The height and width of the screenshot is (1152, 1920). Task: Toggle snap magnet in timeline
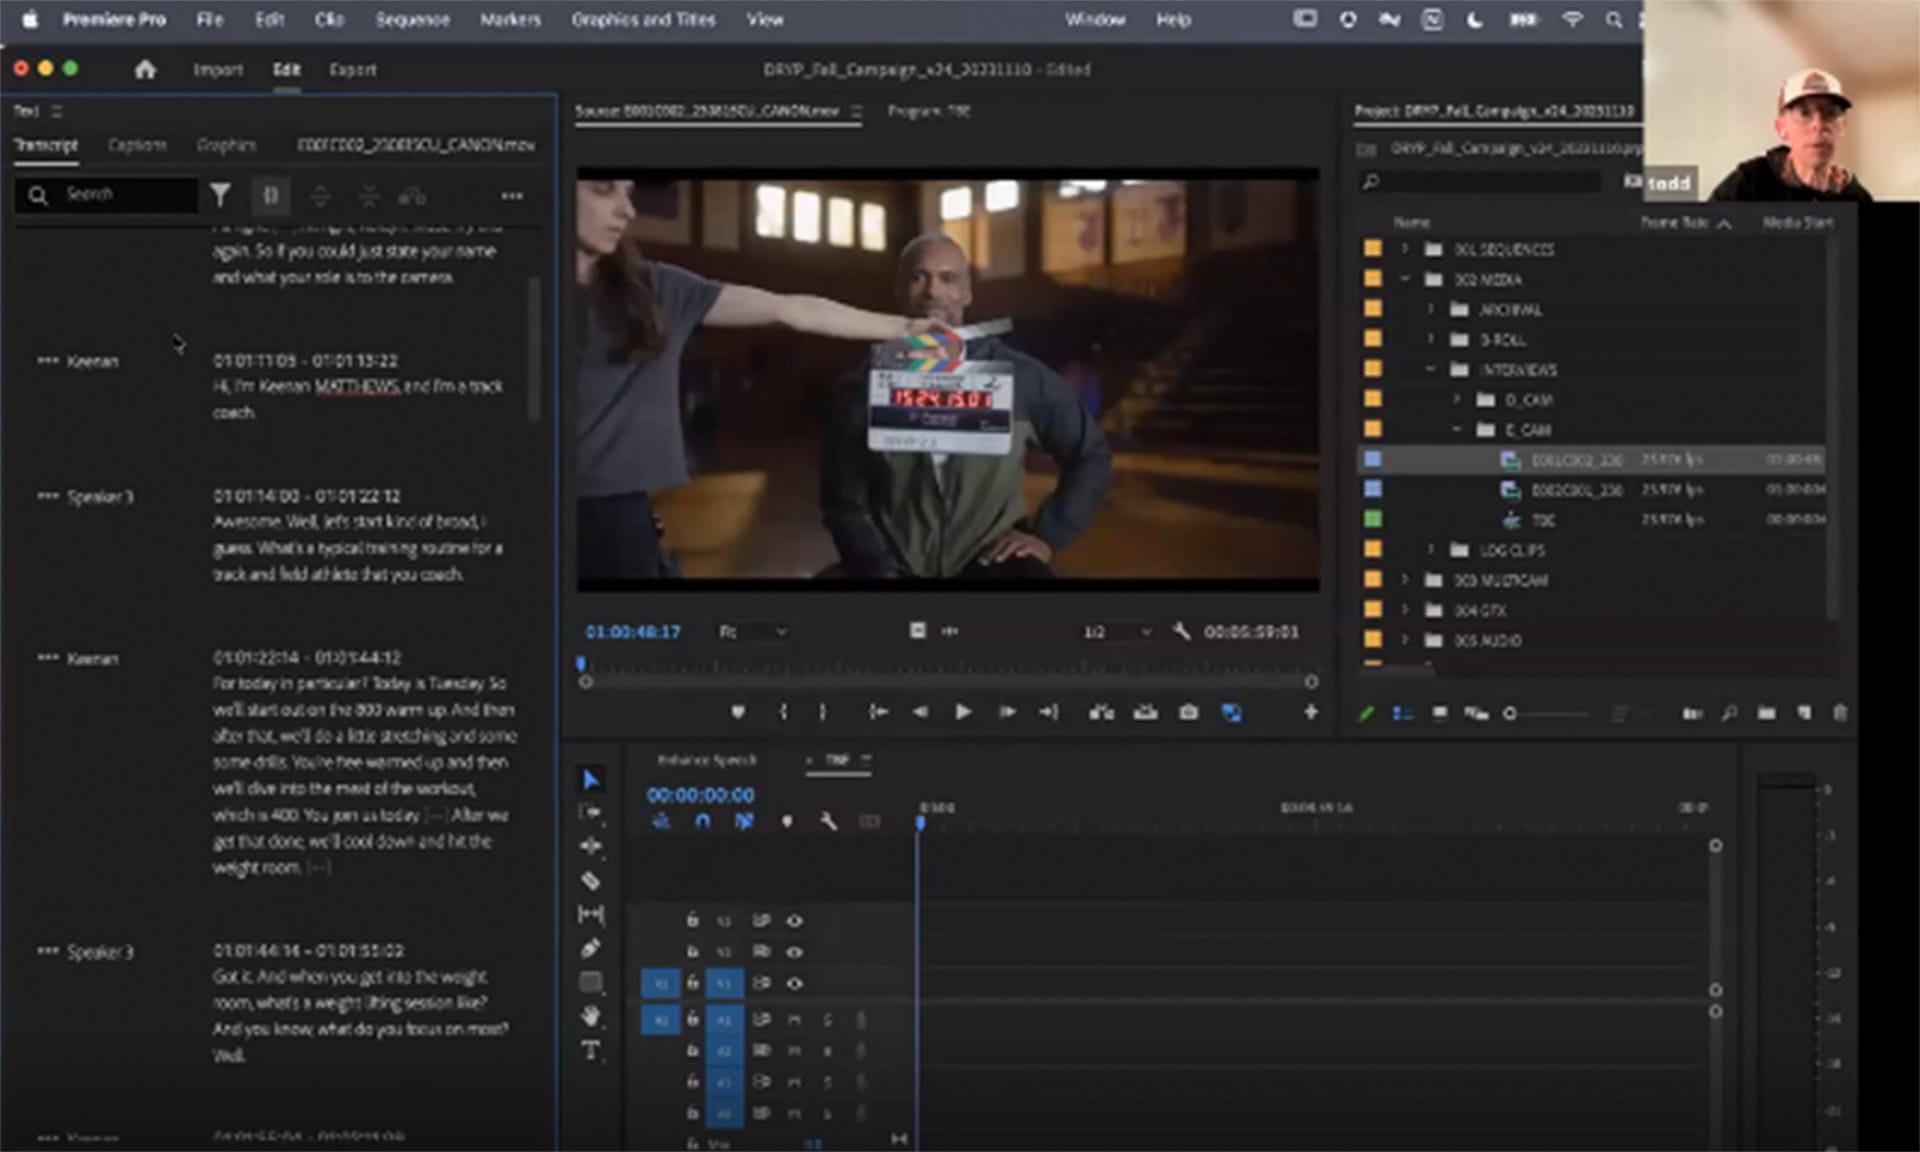click(703, 821)
